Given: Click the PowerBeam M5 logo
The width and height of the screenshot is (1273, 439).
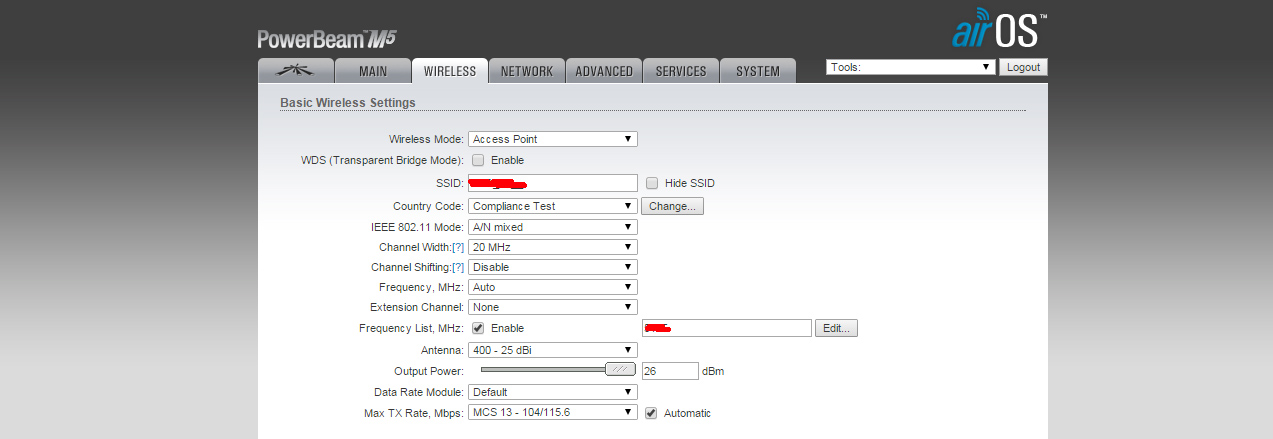Looking at the screenshot, I should (327, 39).
